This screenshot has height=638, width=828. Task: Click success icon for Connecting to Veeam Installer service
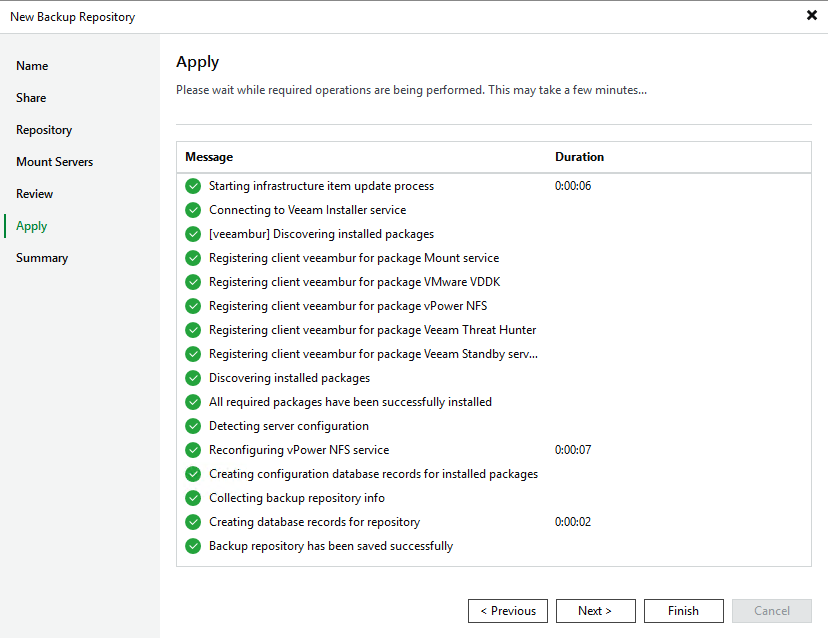pos(193,210)
